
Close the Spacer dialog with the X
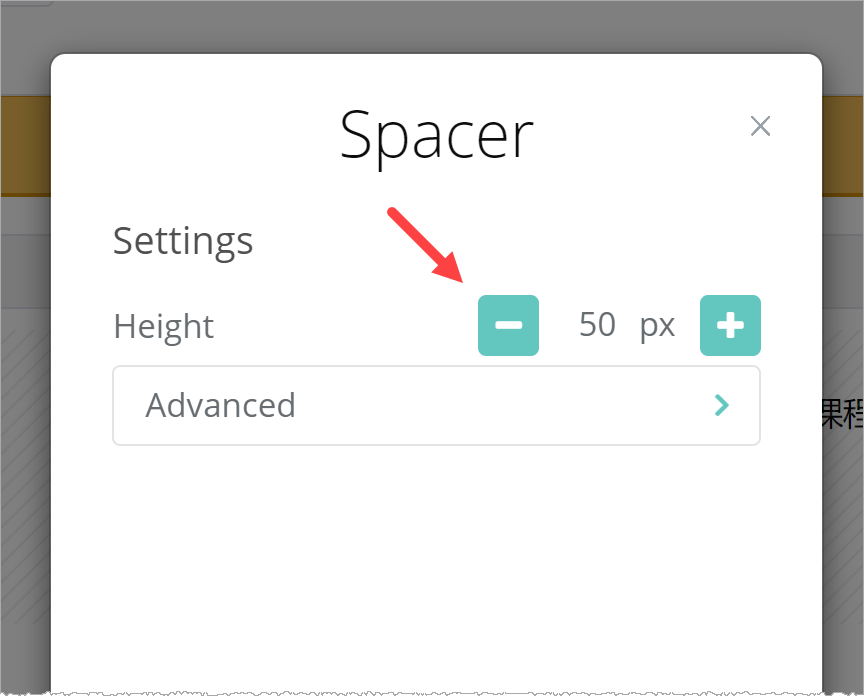pos(760,126)
